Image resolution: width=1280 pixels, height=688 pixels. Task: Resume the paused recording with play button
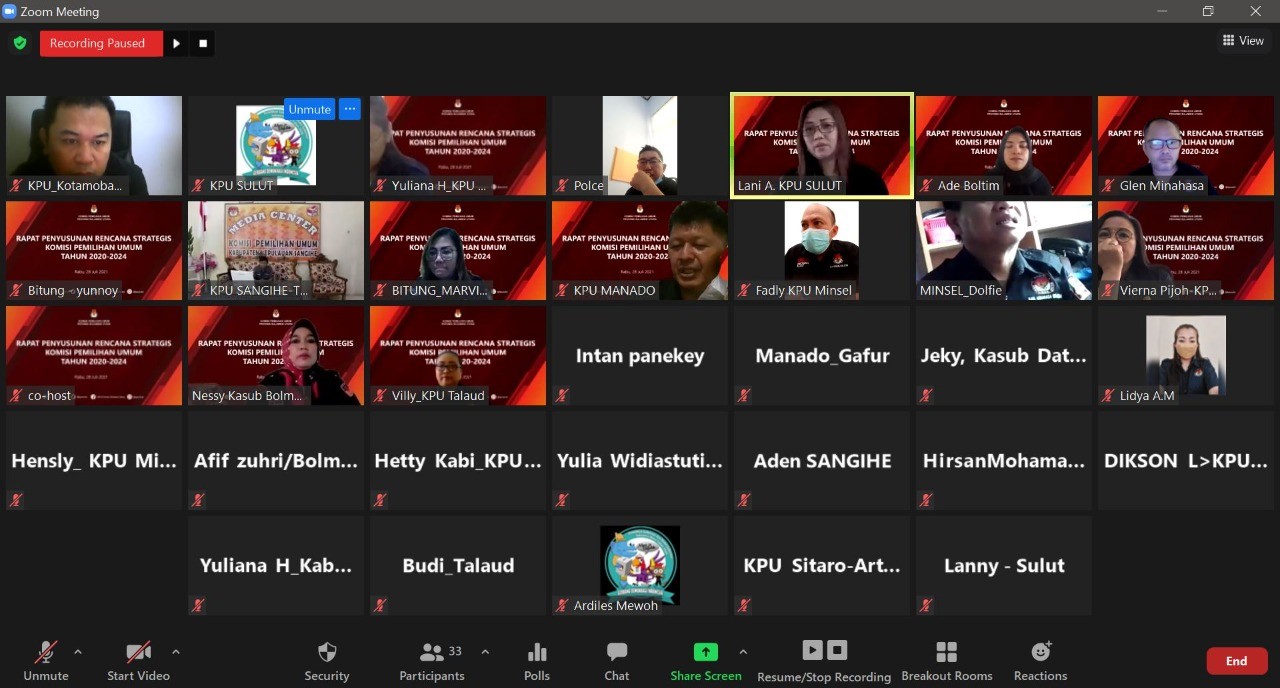click(176, 43)
